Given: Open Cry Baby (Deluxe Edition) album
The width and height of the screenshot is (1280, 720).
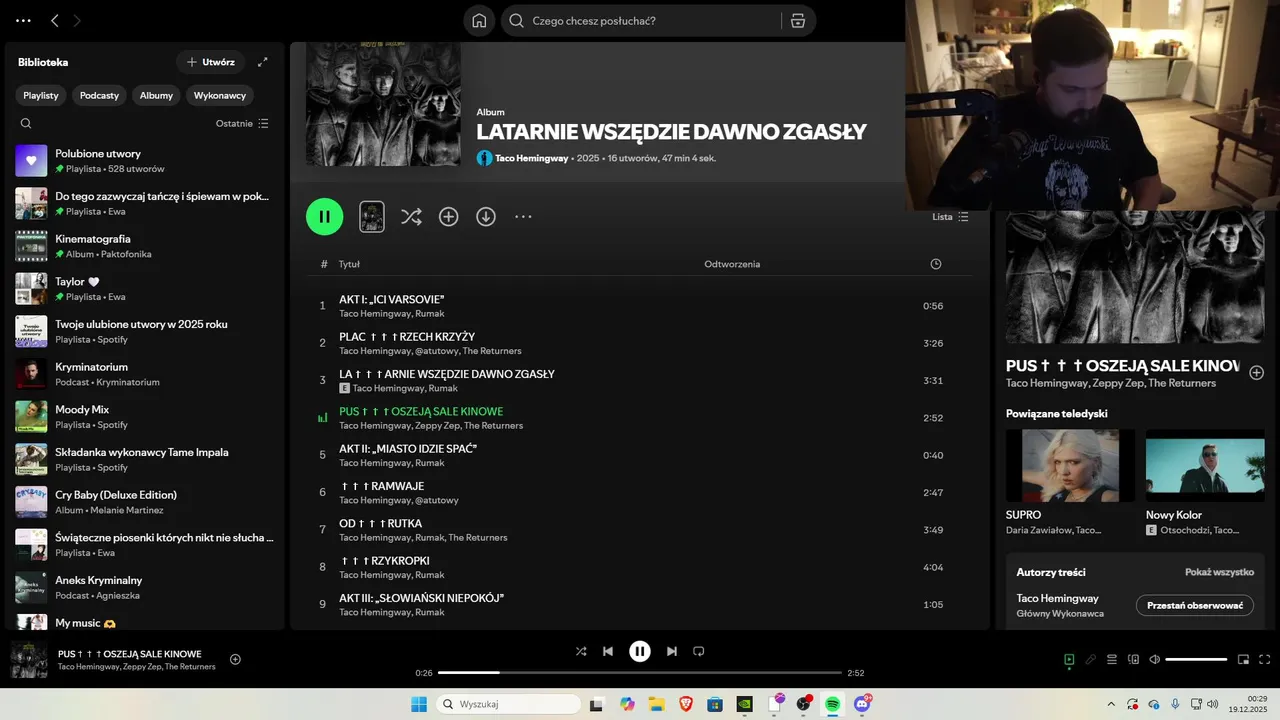Looking at the screenshot, I should tap(145, 502).
